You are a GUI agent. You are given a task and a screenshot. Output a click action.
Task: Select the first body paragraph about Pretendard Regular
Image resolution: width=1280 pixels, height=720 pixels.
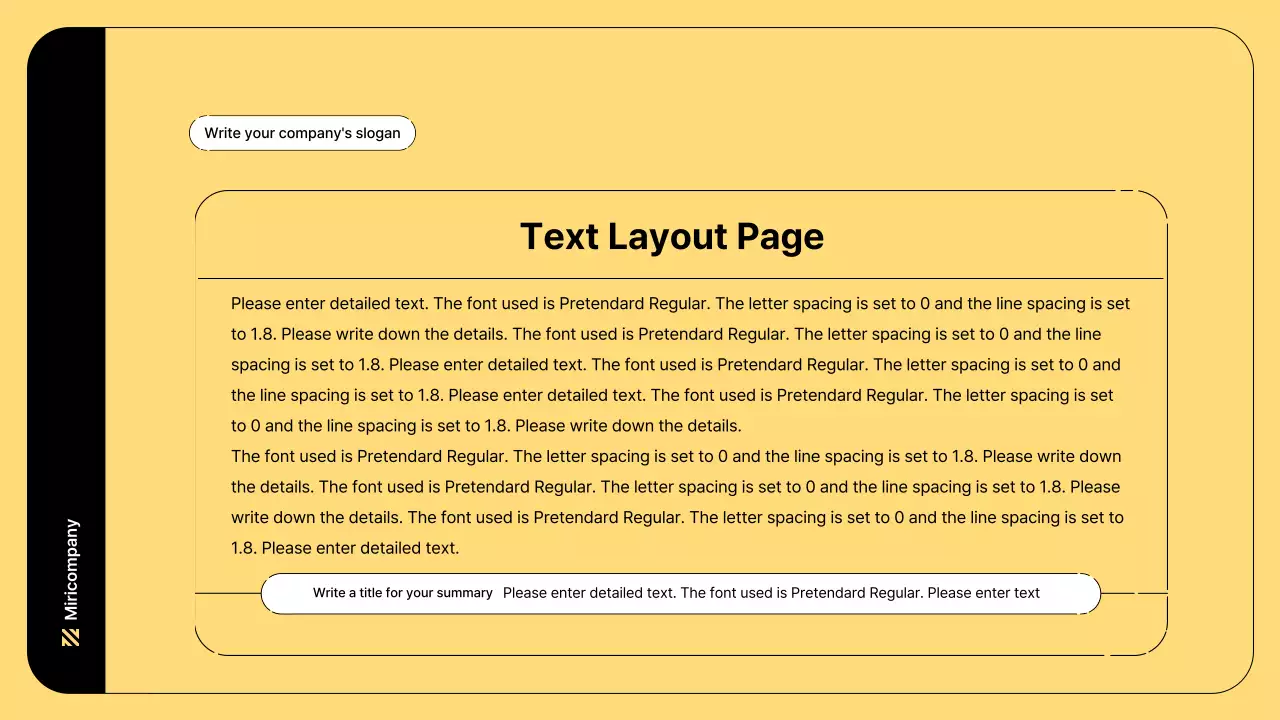coord(680,364)
